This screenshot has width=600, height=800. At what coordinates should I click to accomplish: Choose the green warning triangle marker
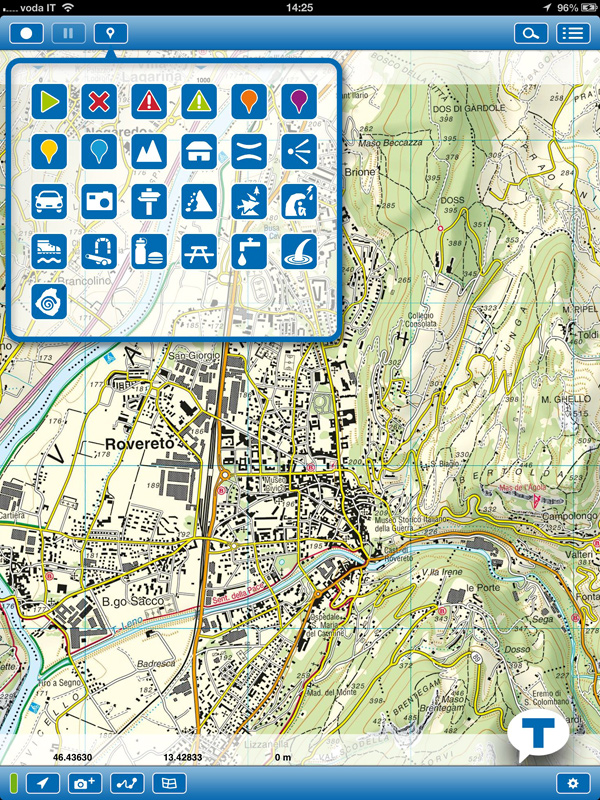pos(199,102)
